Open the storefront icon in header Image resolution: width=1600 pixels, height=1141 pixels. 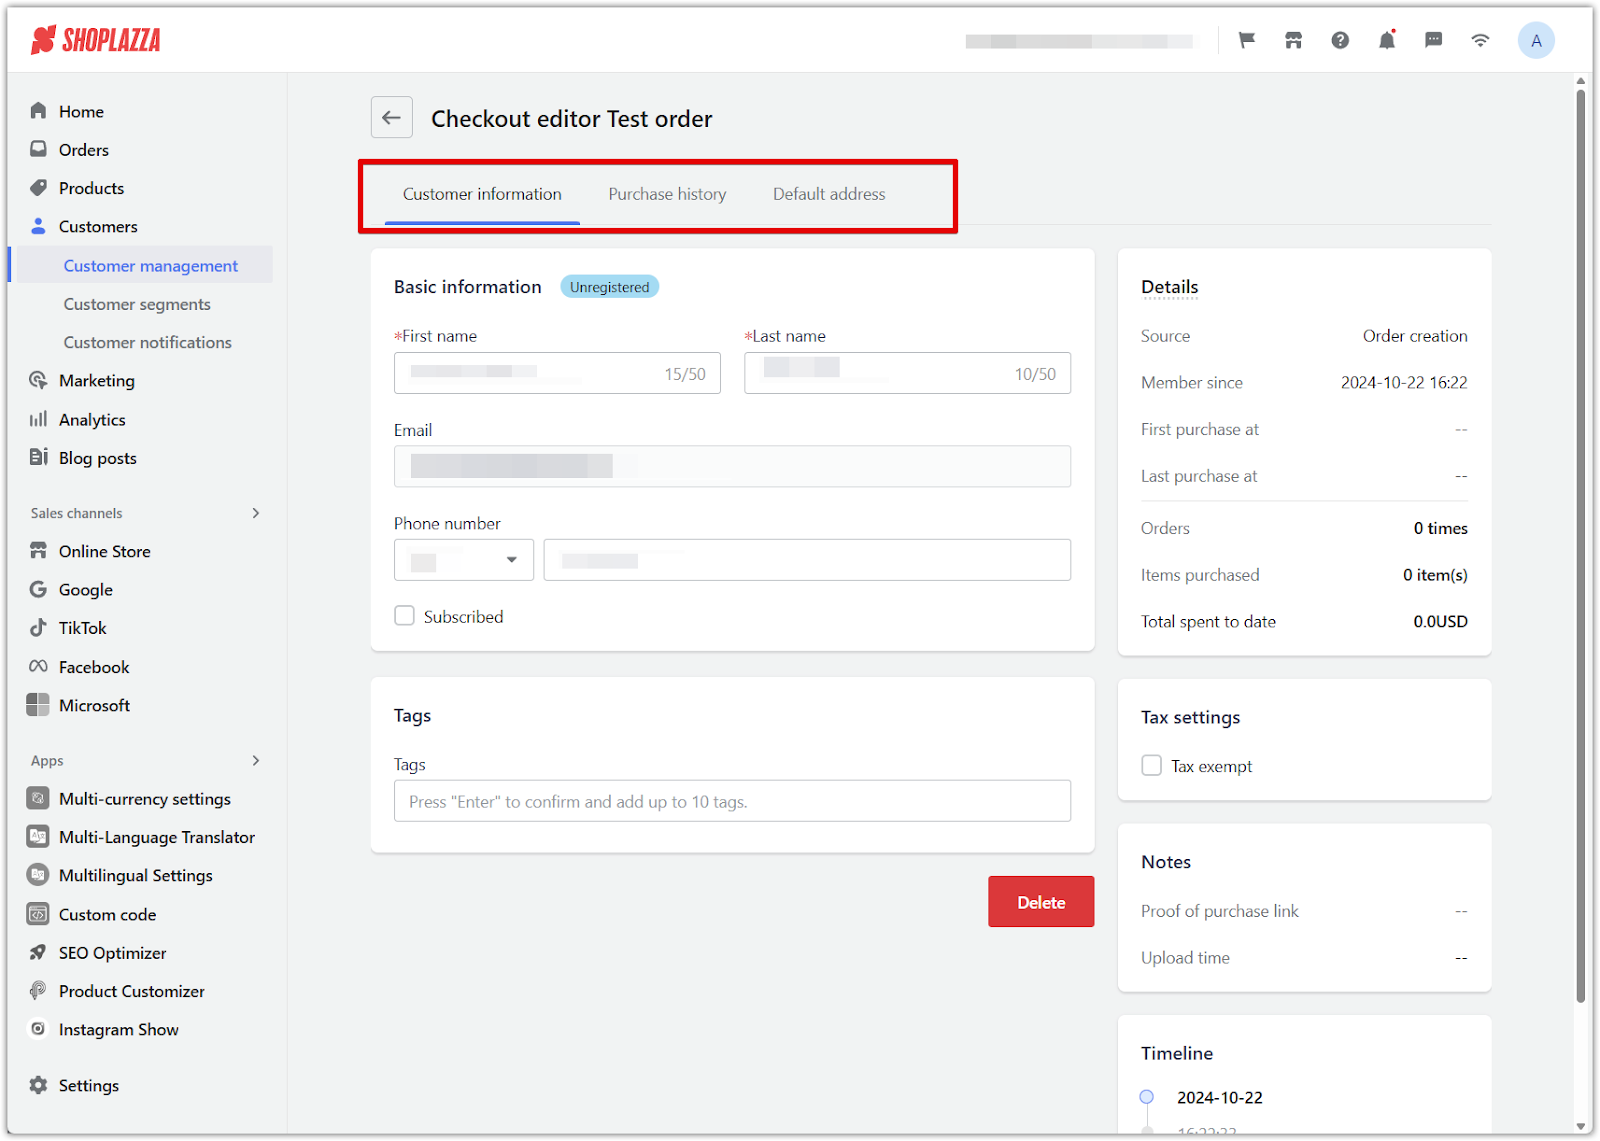(x=1293, y=40)
